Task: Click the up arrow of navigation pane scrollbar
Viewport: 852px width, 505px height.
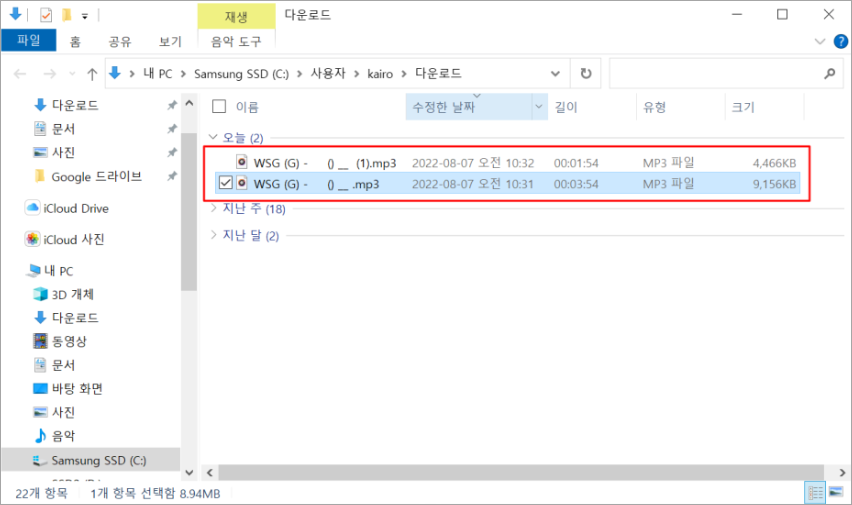Action: tap(189, 103)
